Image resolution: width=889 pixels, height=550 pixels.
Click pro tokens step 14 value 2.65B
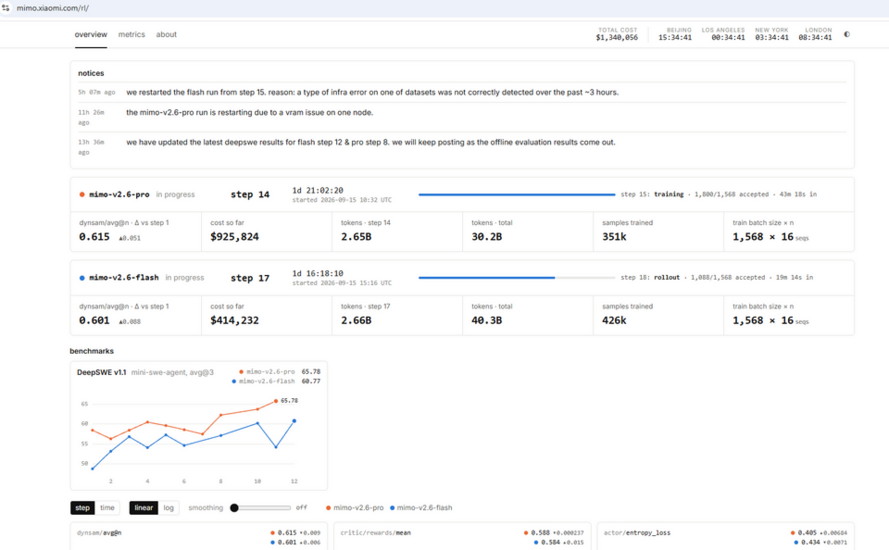tap(356, 237)
